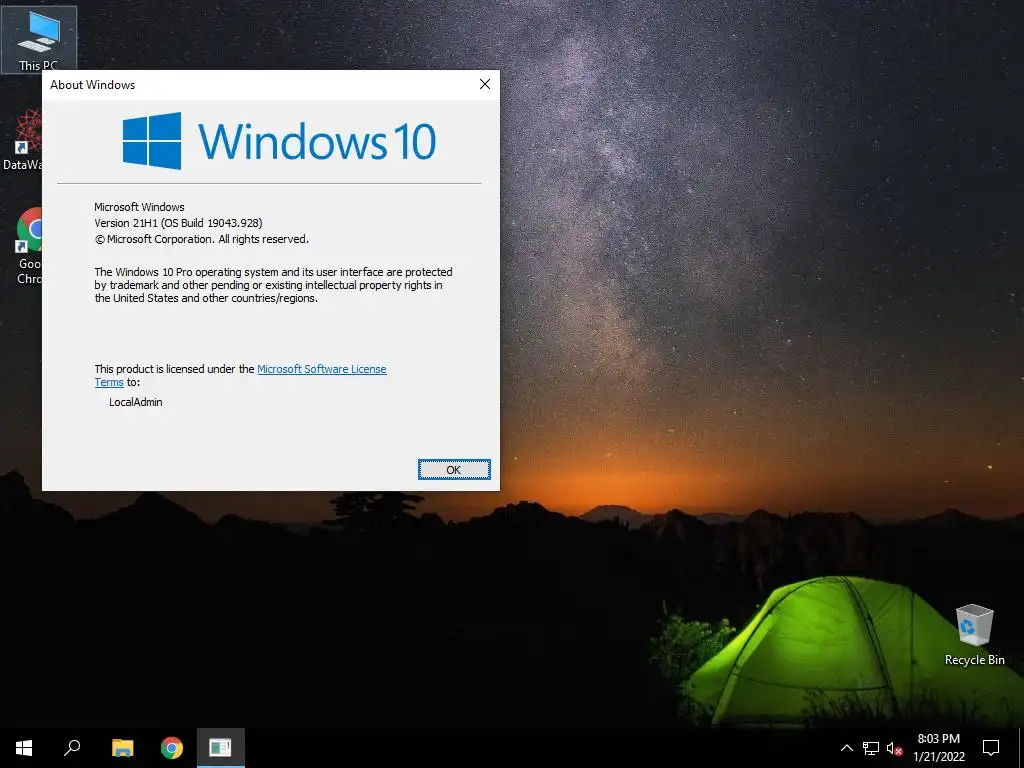The height and width of the screenshot is (768, 1024).
Task: Show hidden system tray icons
Action: click(846, 748)
